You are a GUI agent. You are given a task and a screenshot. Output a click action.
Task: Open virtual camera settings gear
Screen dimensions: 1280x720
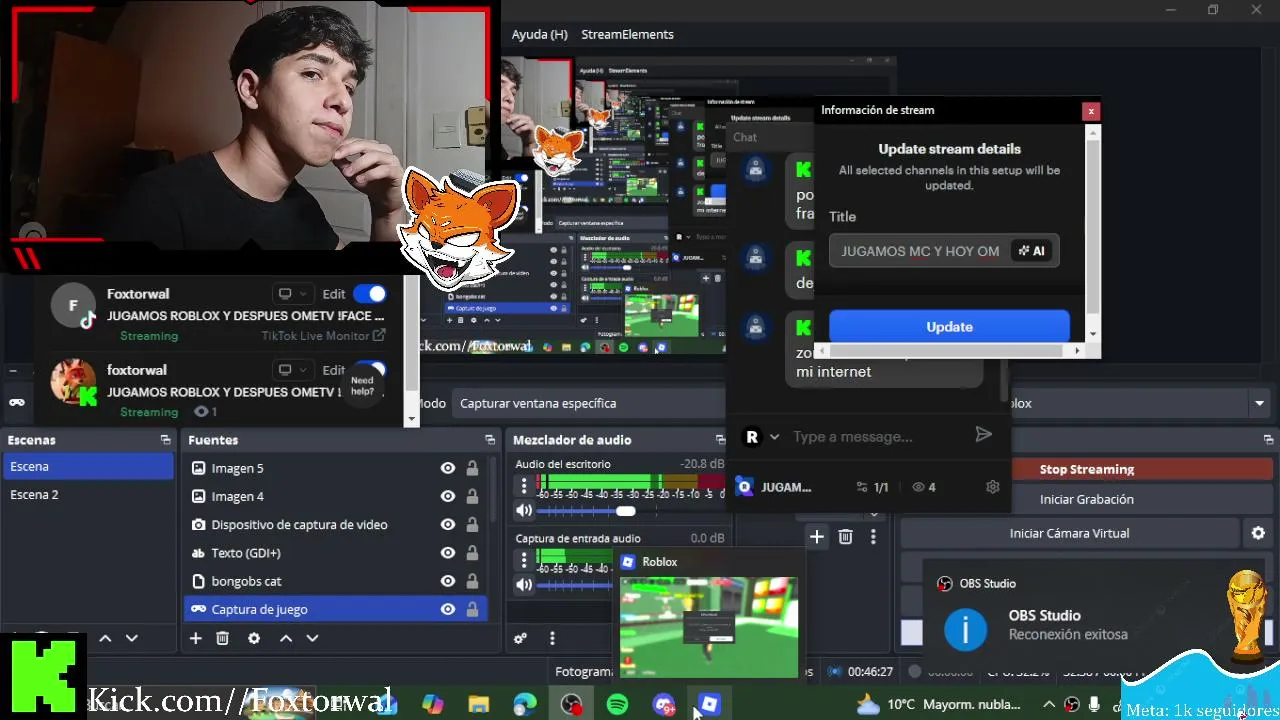click(x=1258, y=533)
